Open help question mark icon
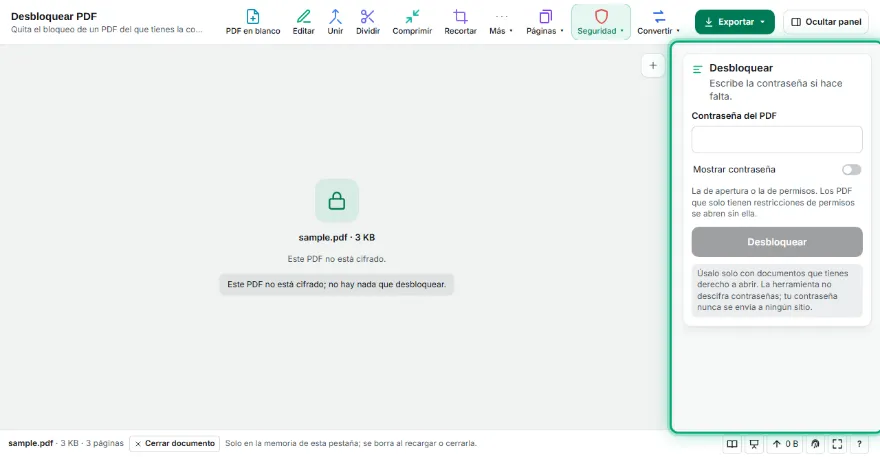 pos(859,444)
